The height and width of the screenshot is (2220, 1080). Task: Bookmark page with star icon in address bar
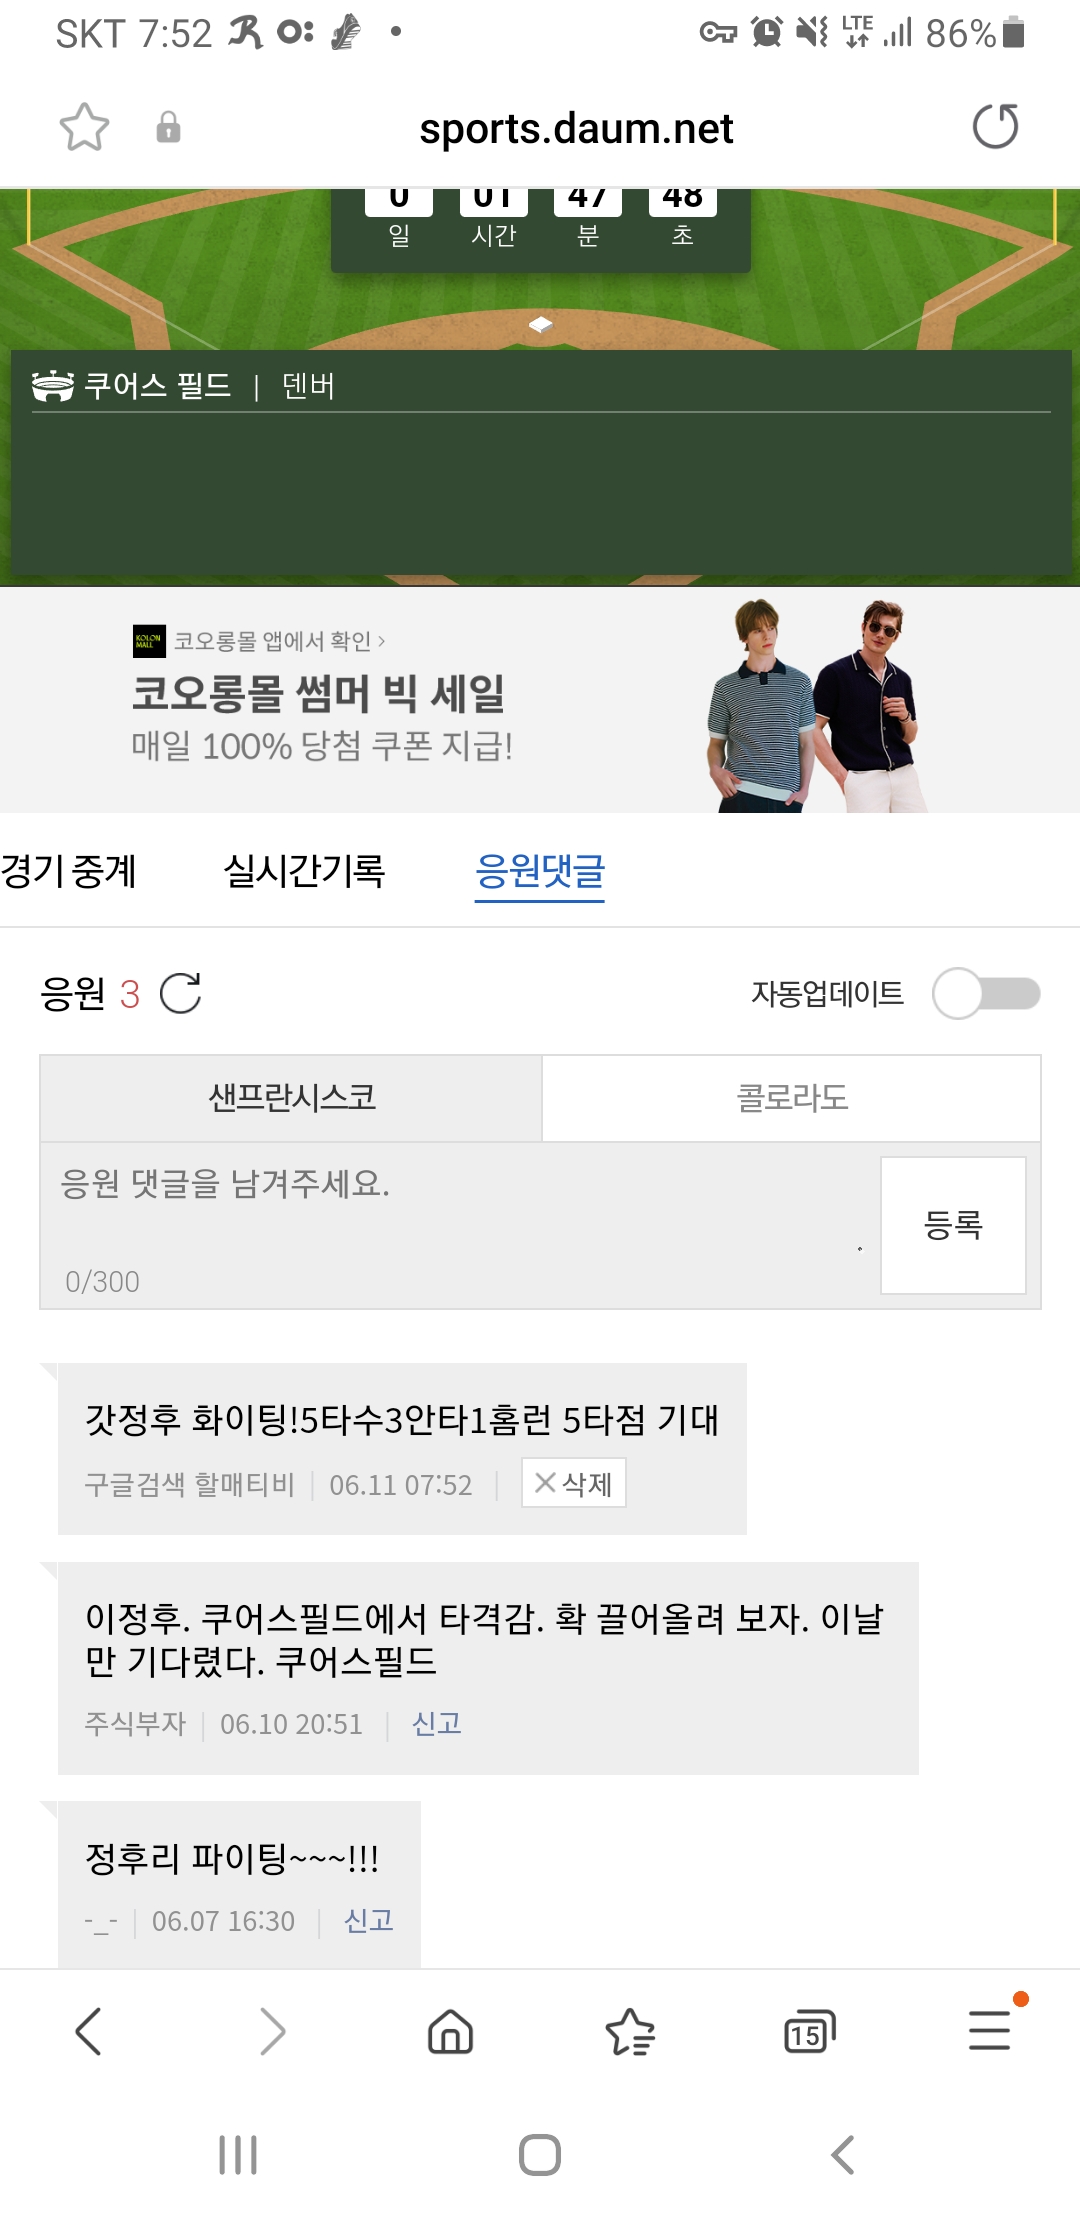click(x=84, y=128)
